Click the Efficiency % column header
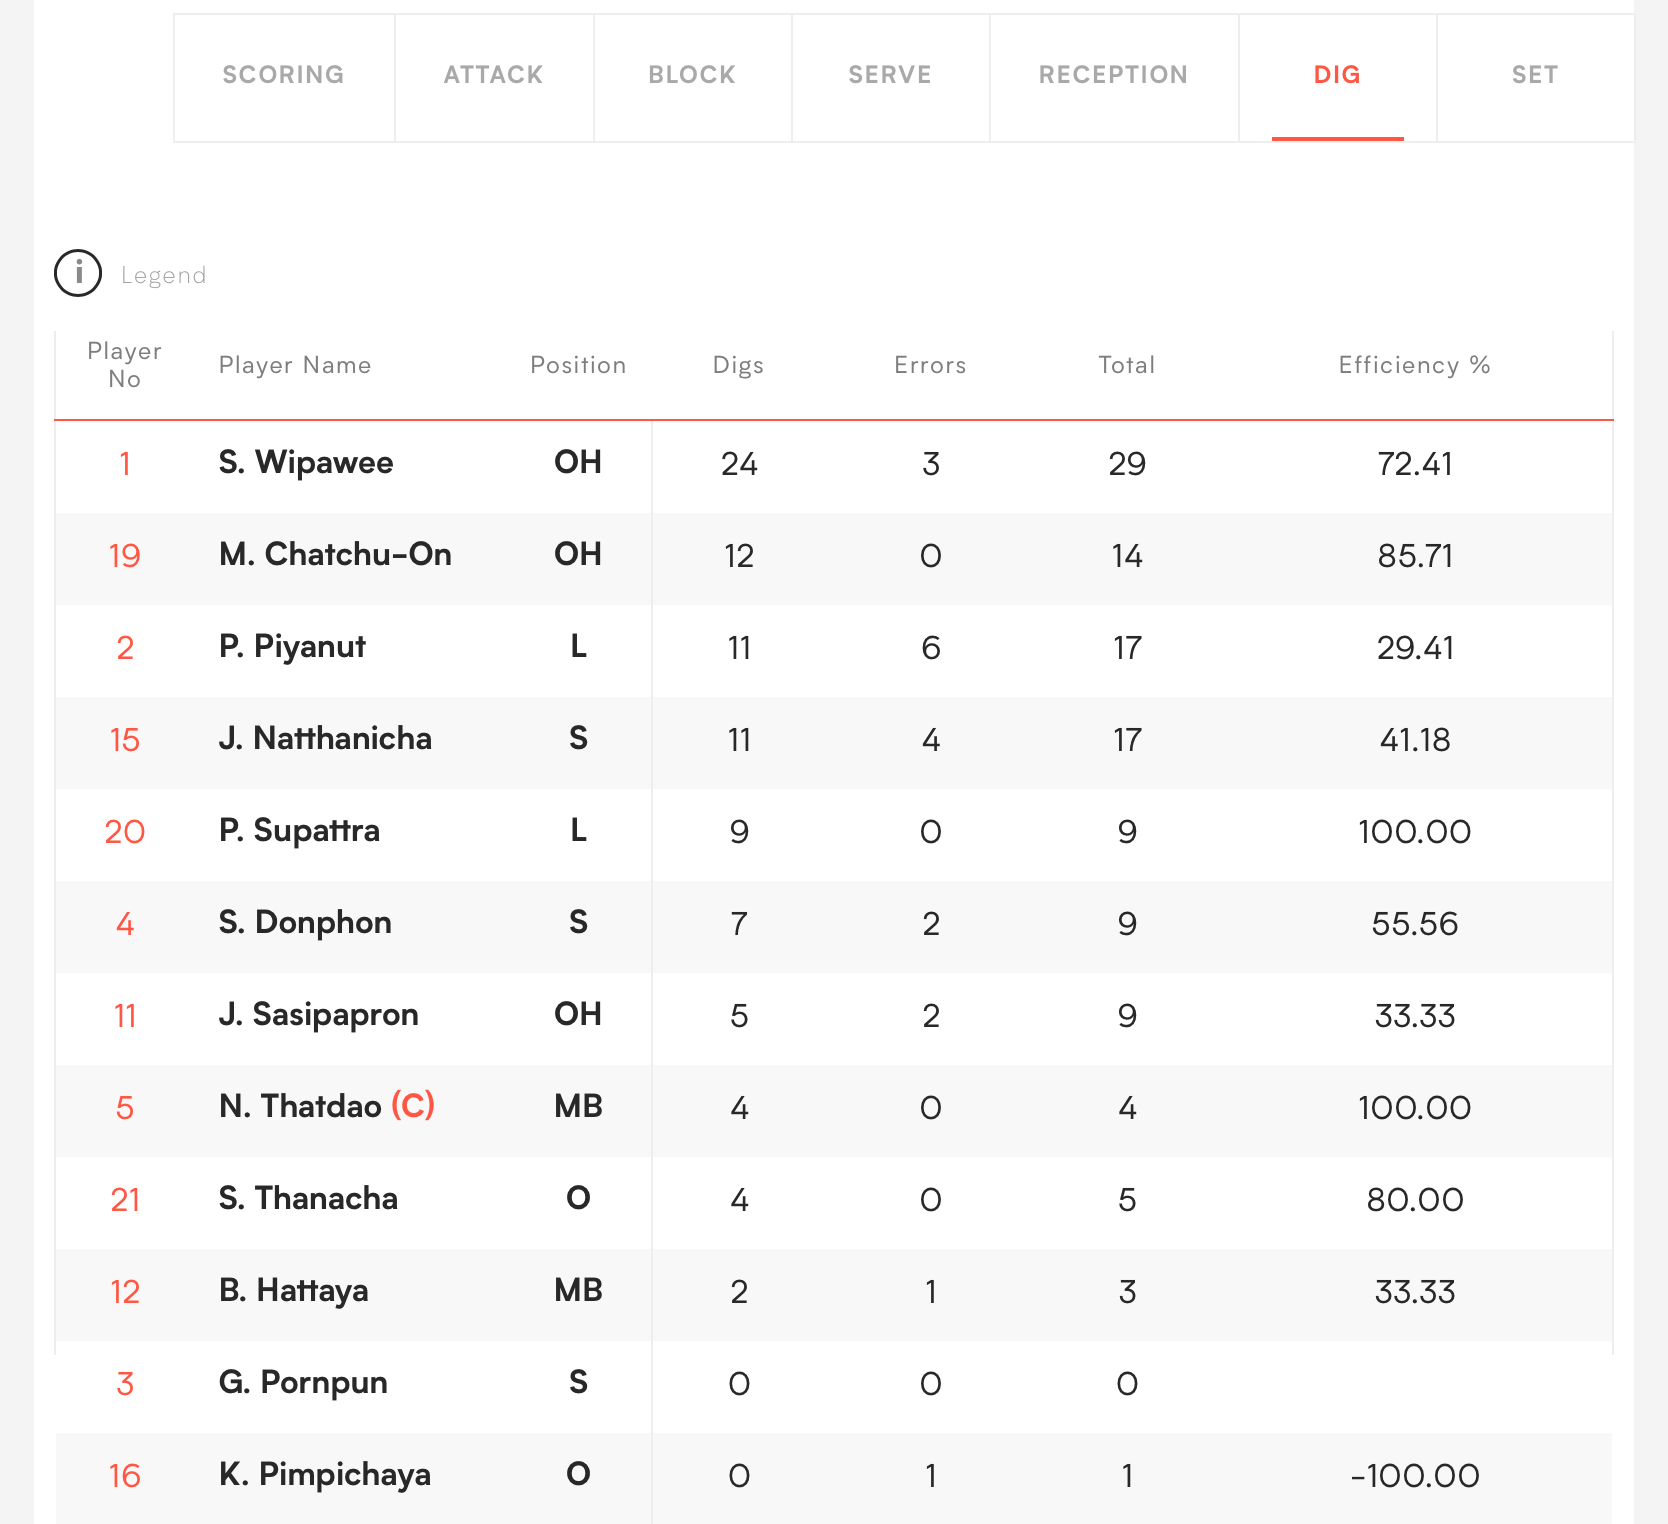 [x=1414, y=366]
